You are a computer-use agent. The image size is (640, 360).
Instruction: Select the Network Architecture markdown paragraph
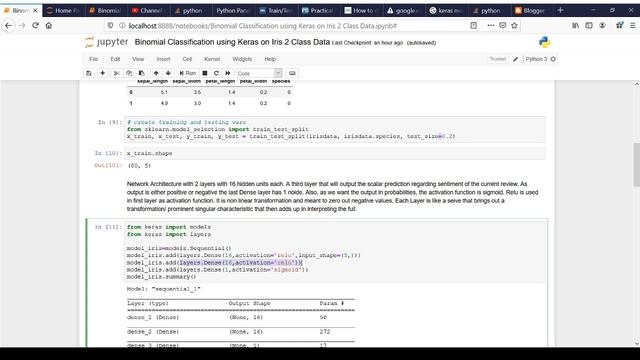coord(333,196)
